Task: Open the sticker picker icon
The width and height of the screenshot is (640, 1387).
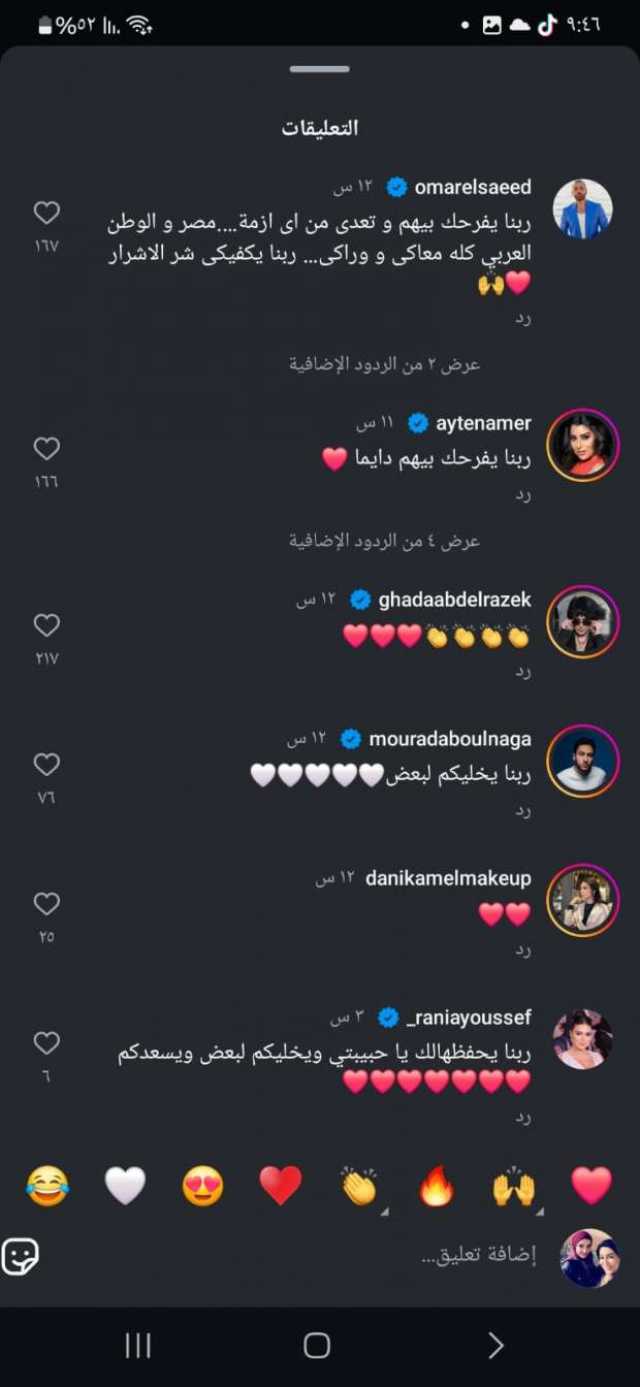Action: (21, 1256)
